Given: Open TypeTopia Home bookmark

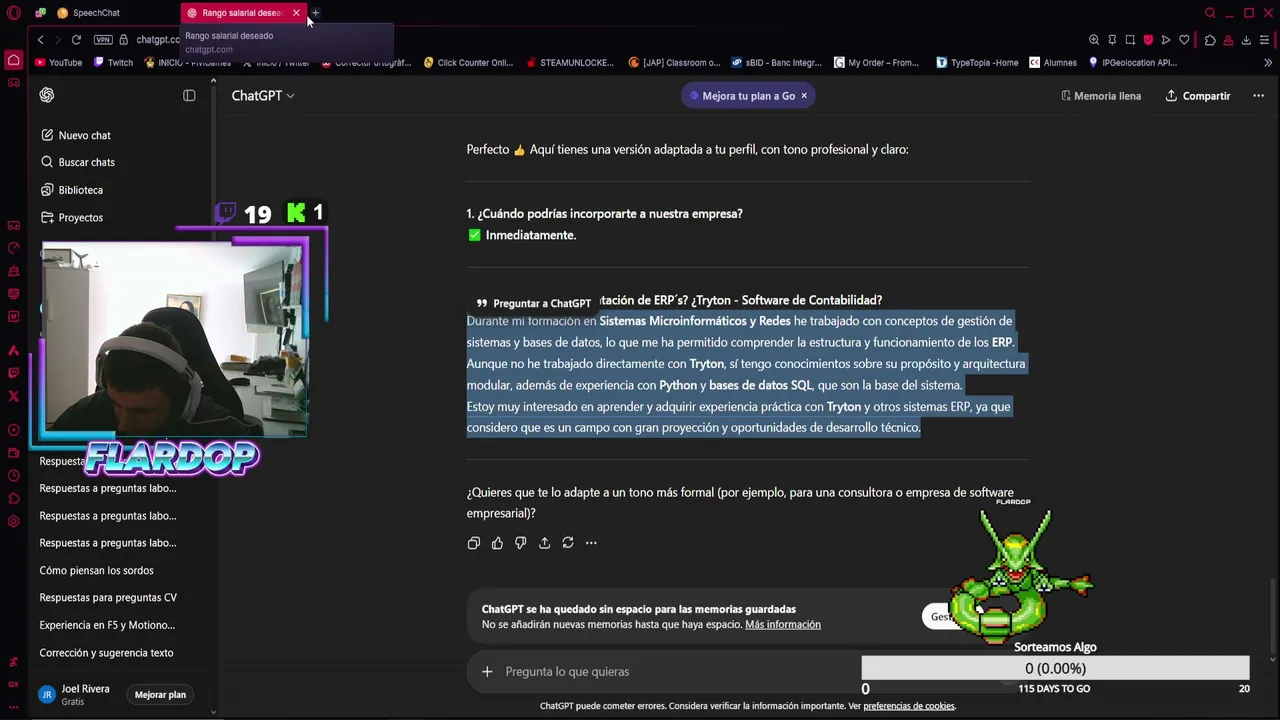Looking at the screenshot, I should tap(977, 62).
